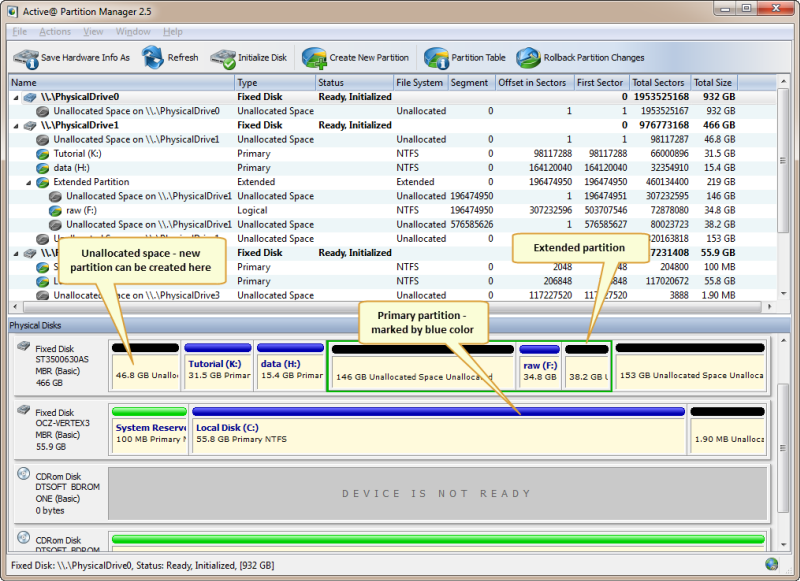The image size is (800, 581).
Task: Click the drive icon for Tutorial (K:)
Action: (44, 154)
